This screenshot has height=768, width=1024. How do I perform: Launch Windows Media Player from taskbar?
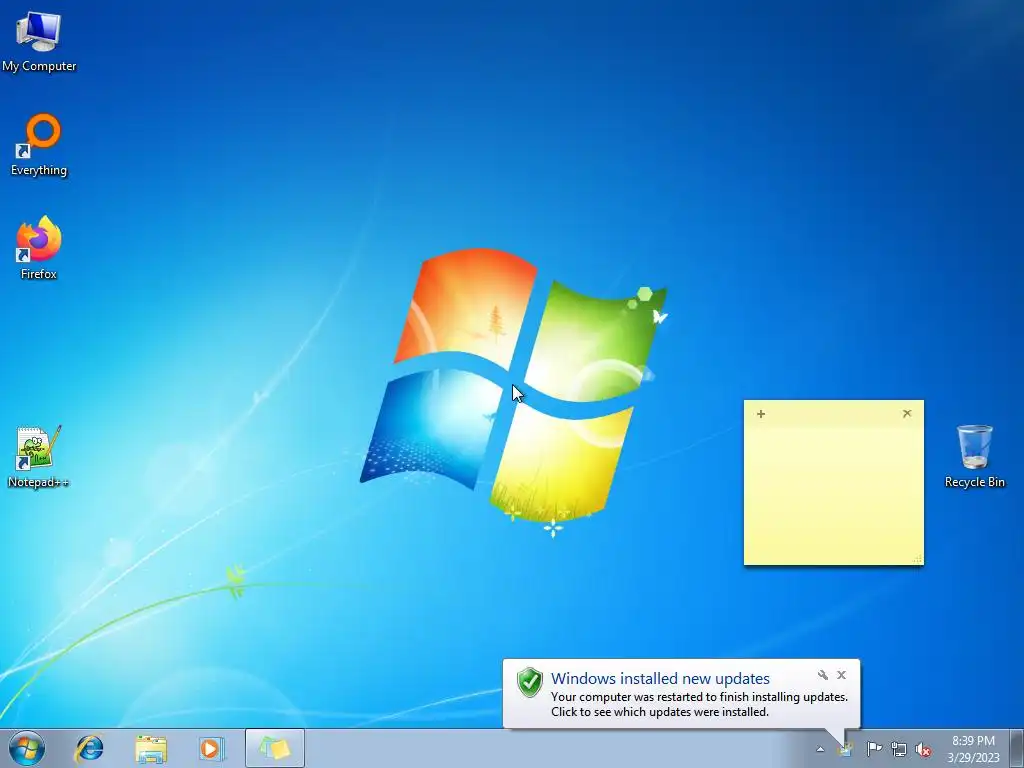click(x=211, y=748)
